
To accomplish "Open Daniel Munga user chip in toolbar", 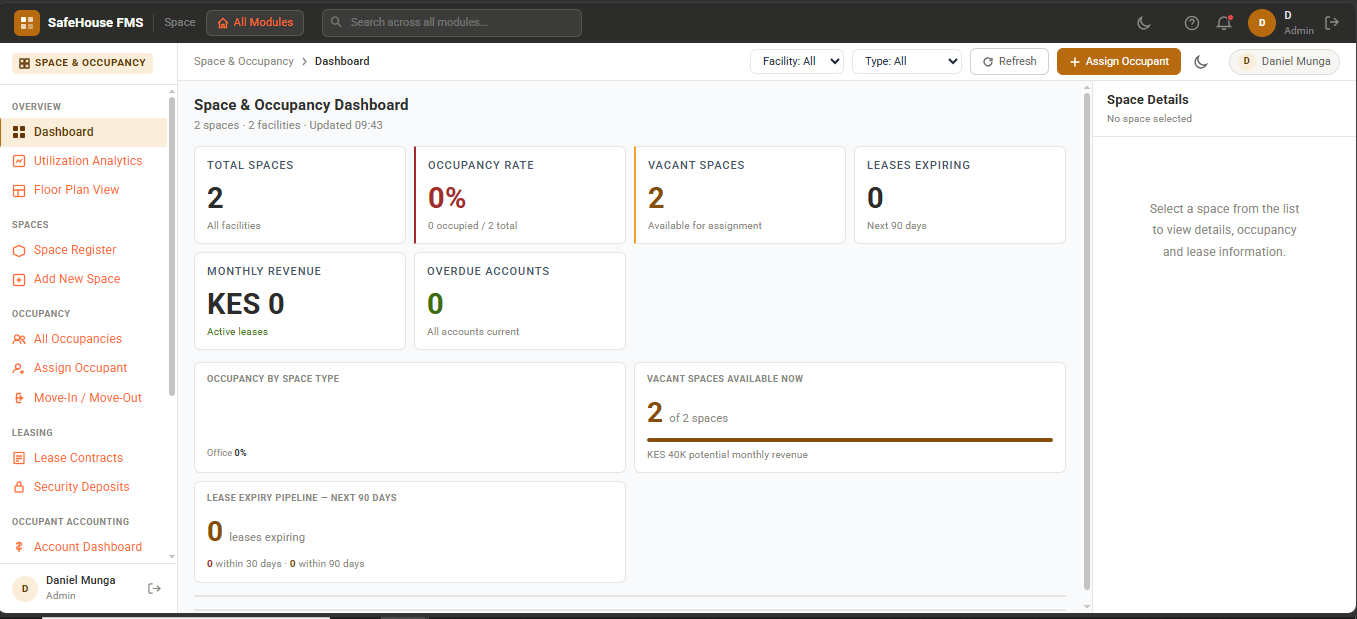I will (x=1285, y=61).
